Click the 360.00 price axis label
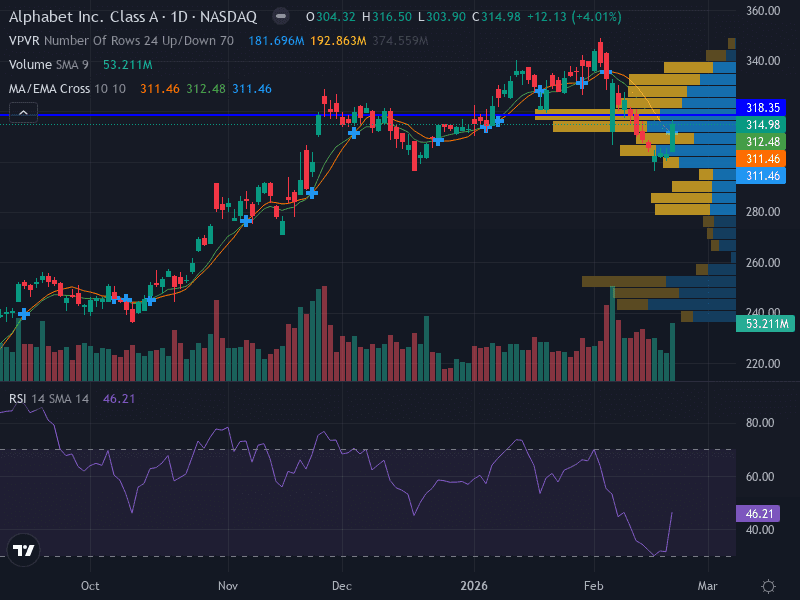The image size is (800, 600). click(763, 11)
